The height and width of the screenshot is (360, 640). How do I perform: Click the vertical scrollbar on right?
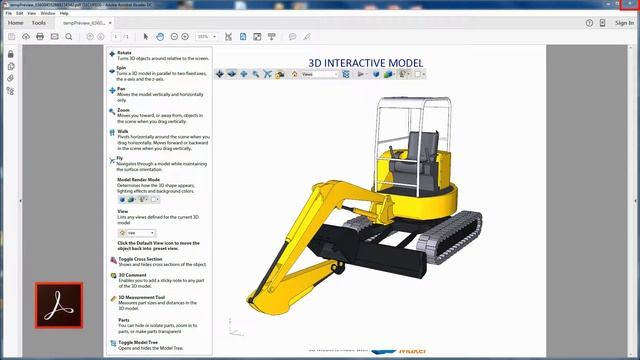630,200
